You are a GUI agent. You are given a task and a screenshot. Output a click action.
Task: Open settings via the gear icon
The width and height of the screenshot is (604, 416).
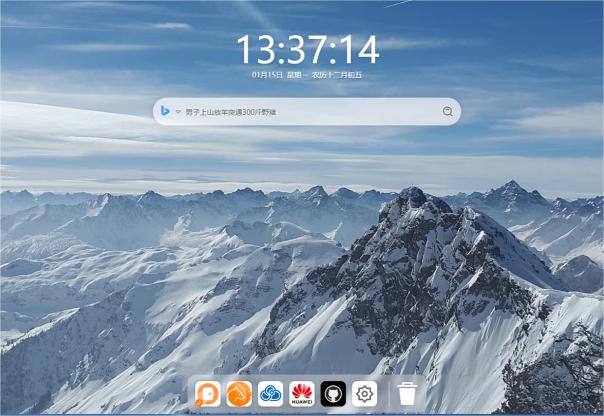click(364, 393)
